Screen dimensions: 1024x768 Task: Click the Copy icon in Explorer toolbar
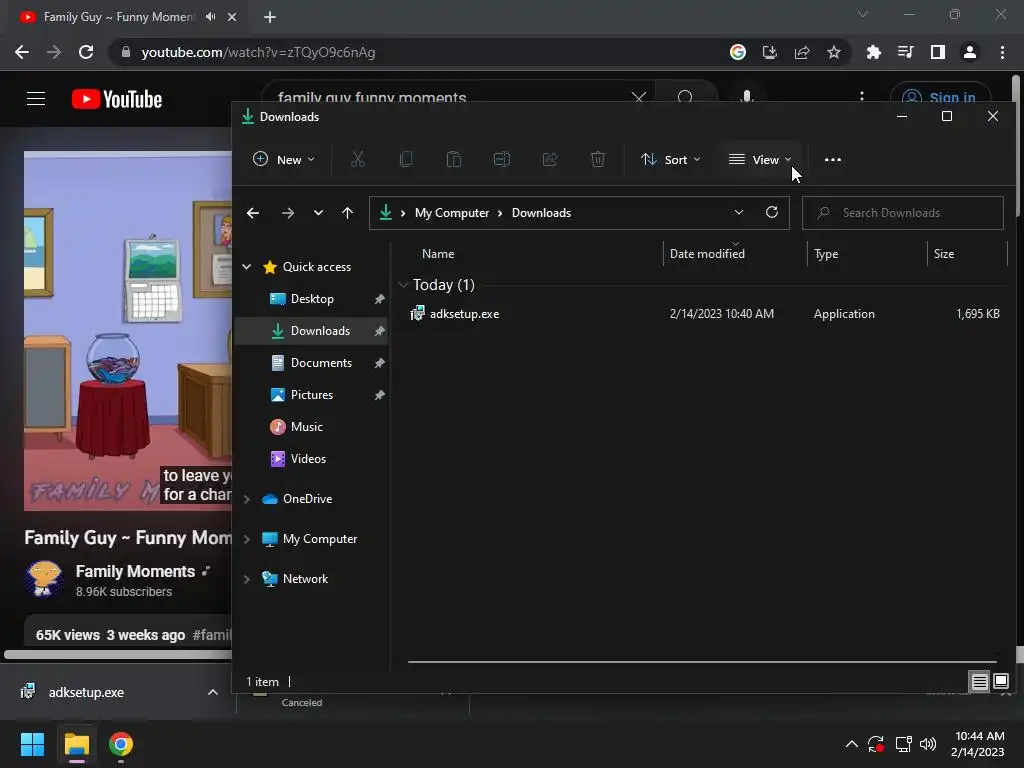[x=406, y=159]
